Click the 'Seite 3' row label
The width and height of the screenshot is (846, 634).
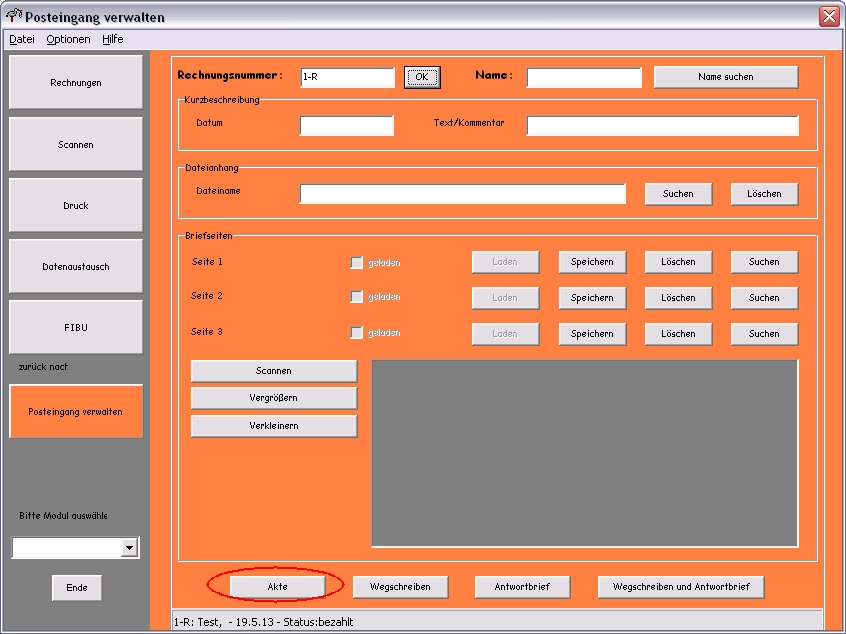(207, 332)
